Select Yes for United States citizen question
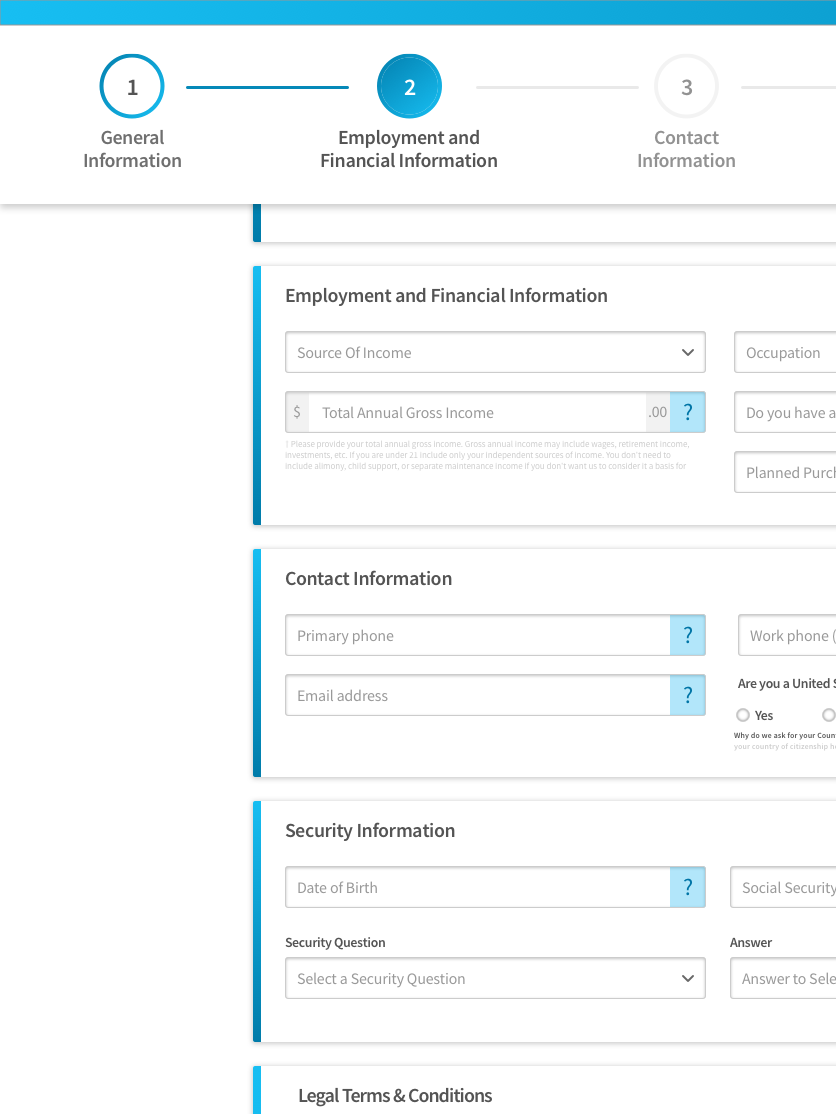Image resolution: width=836 pixels, height=1114 pixels. [743, 715]
